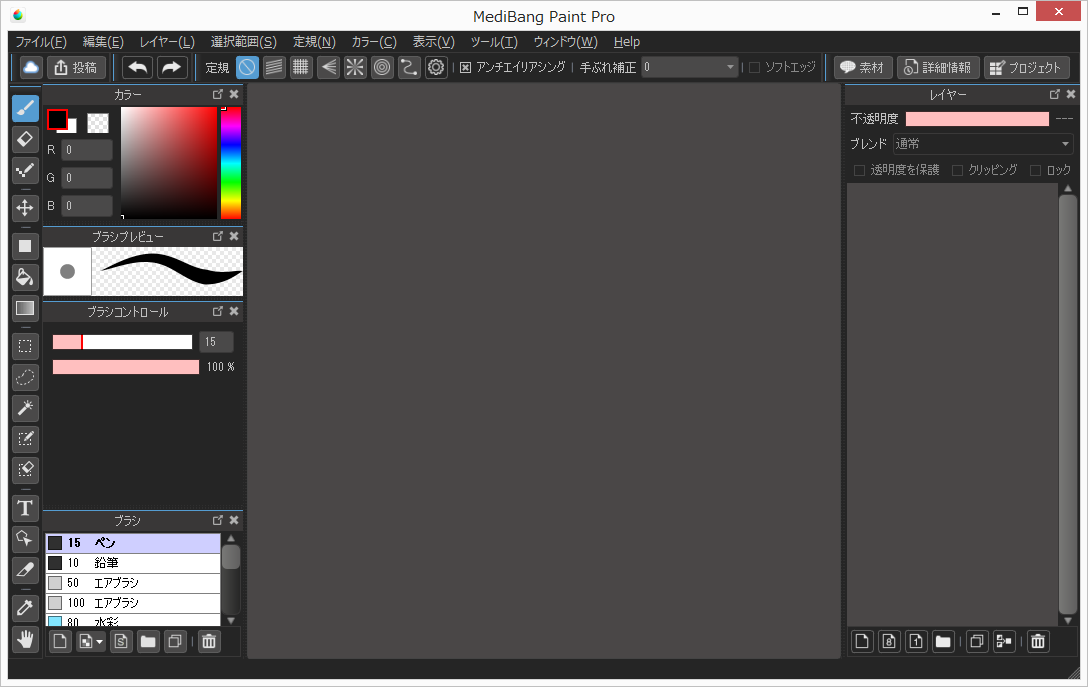Screen dimensions: 1088x687
Task: Create a new layer in the Layers panel
Action: (861, 641)
